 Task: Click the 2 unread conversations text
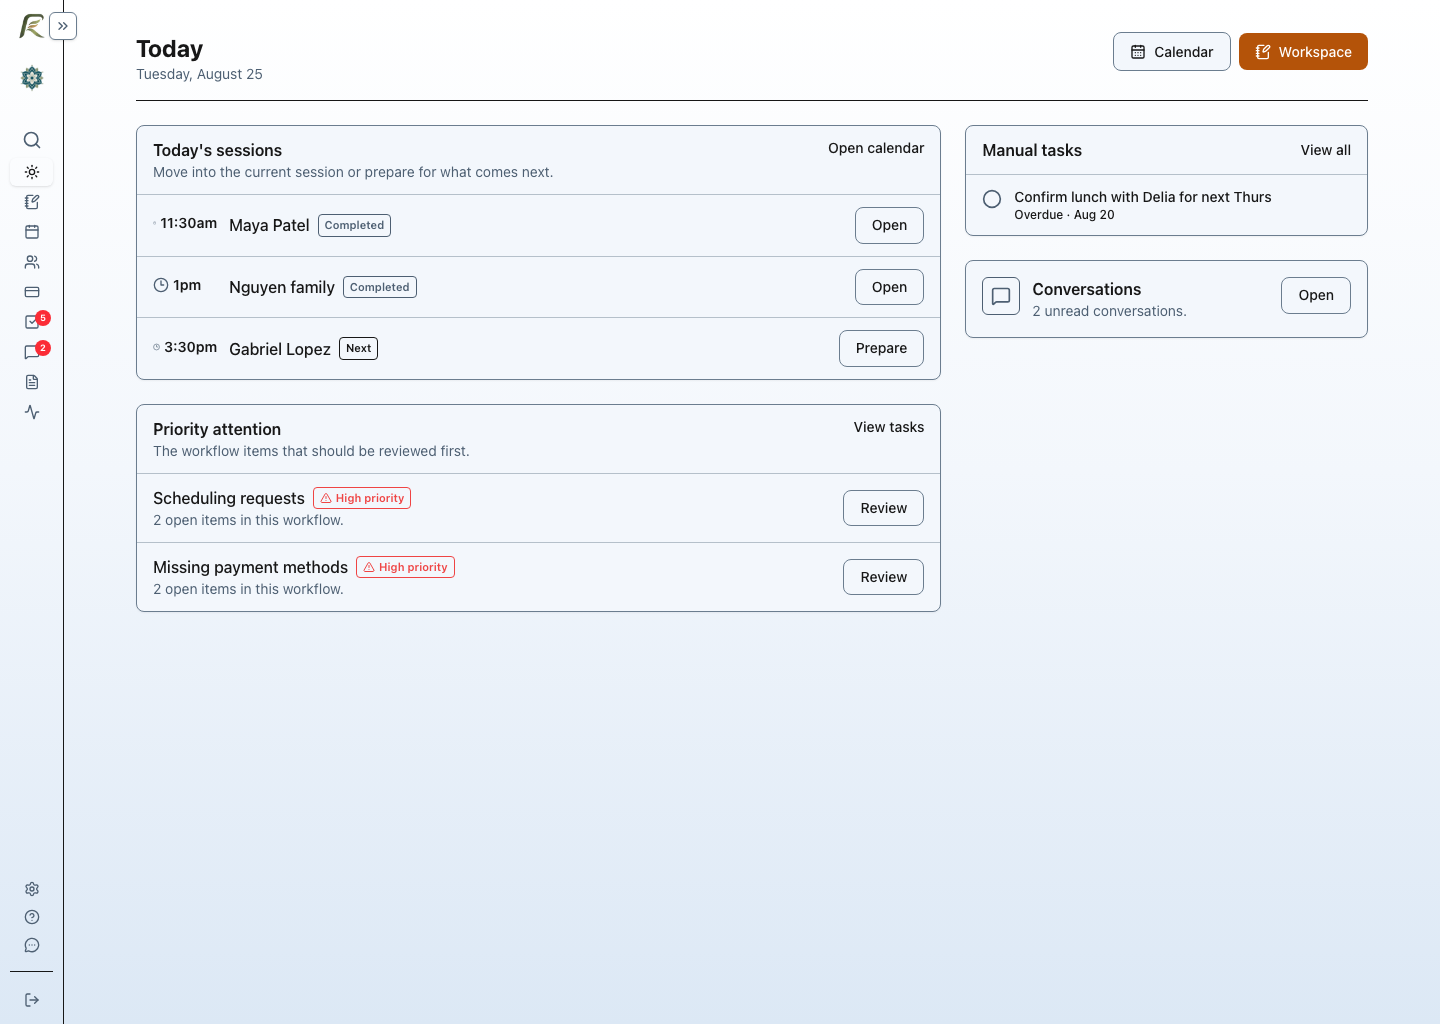point(1109,311)
